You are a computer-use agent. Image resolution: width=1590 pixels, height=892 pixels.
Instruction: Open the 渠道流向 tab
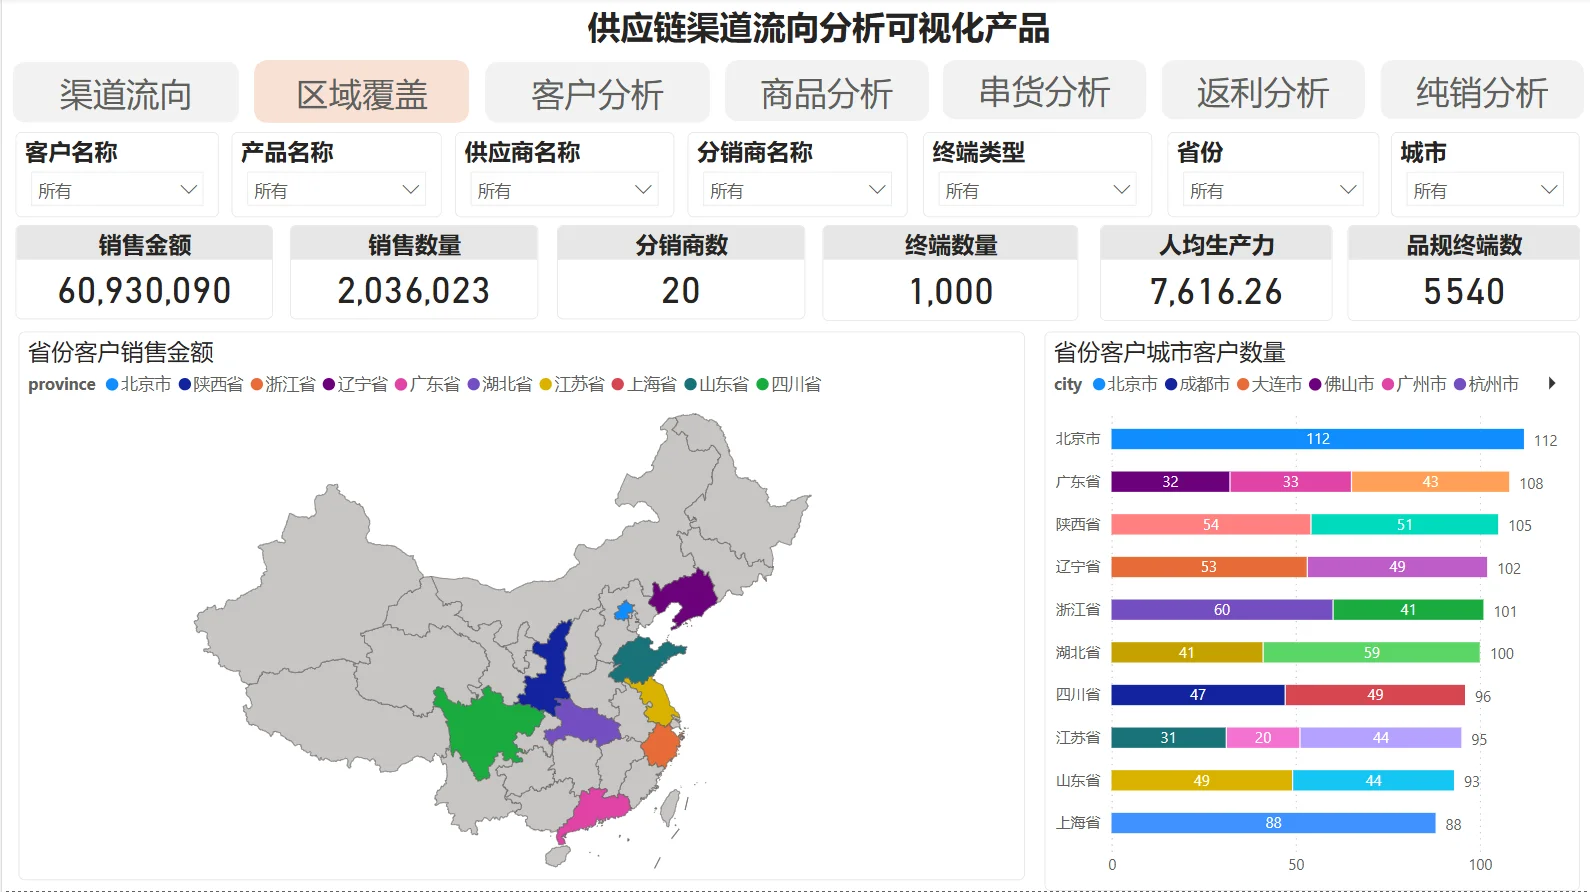pyautogui.click(x=126, y=92)
